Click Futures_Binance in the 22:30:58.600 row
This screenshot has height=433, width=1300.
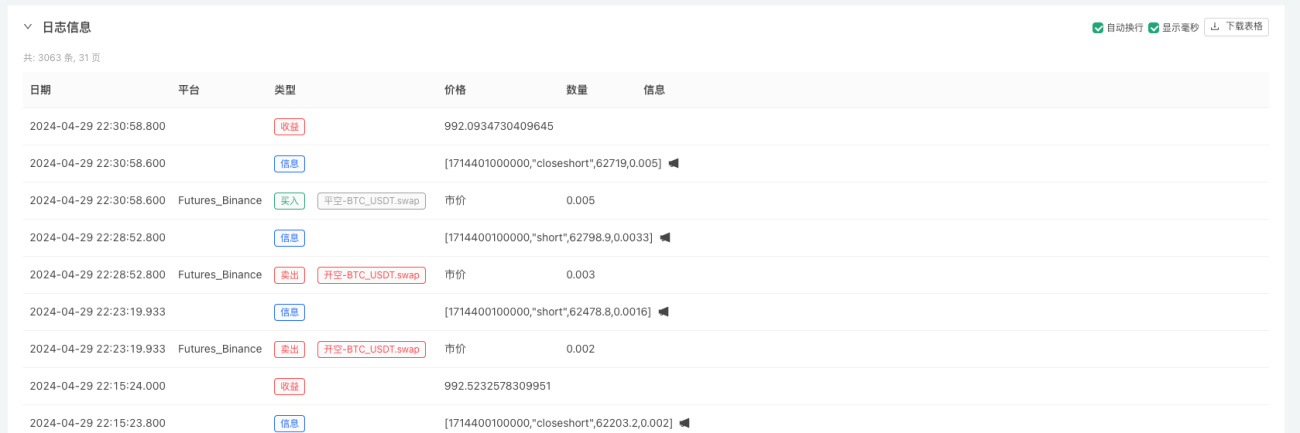pos(220,200)
